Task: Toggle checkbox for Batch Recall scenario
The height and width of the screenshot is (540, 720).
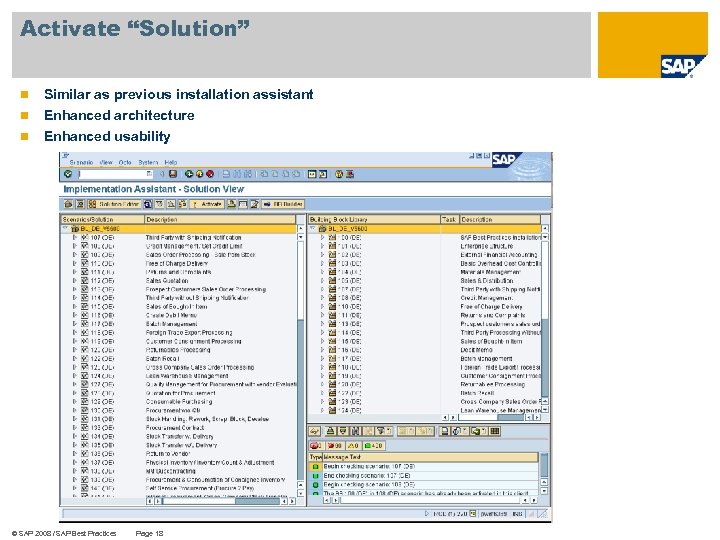Action: (84, 359)
